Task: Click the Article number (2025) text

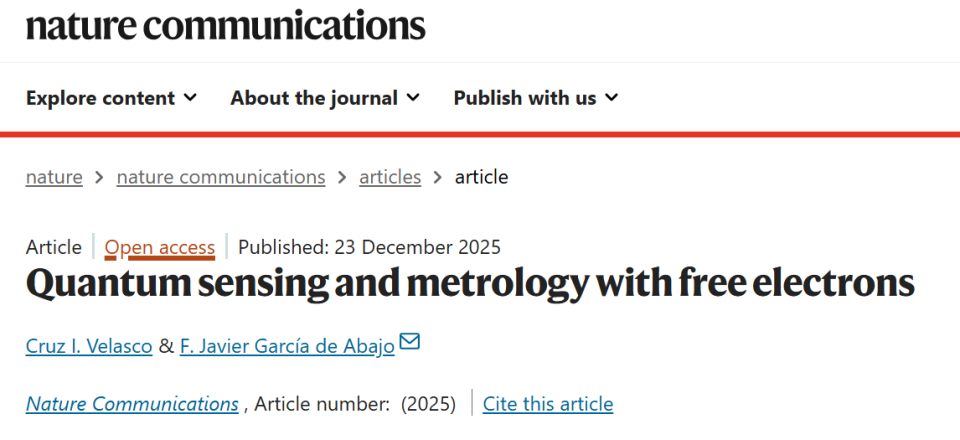Action: point(355,404)
